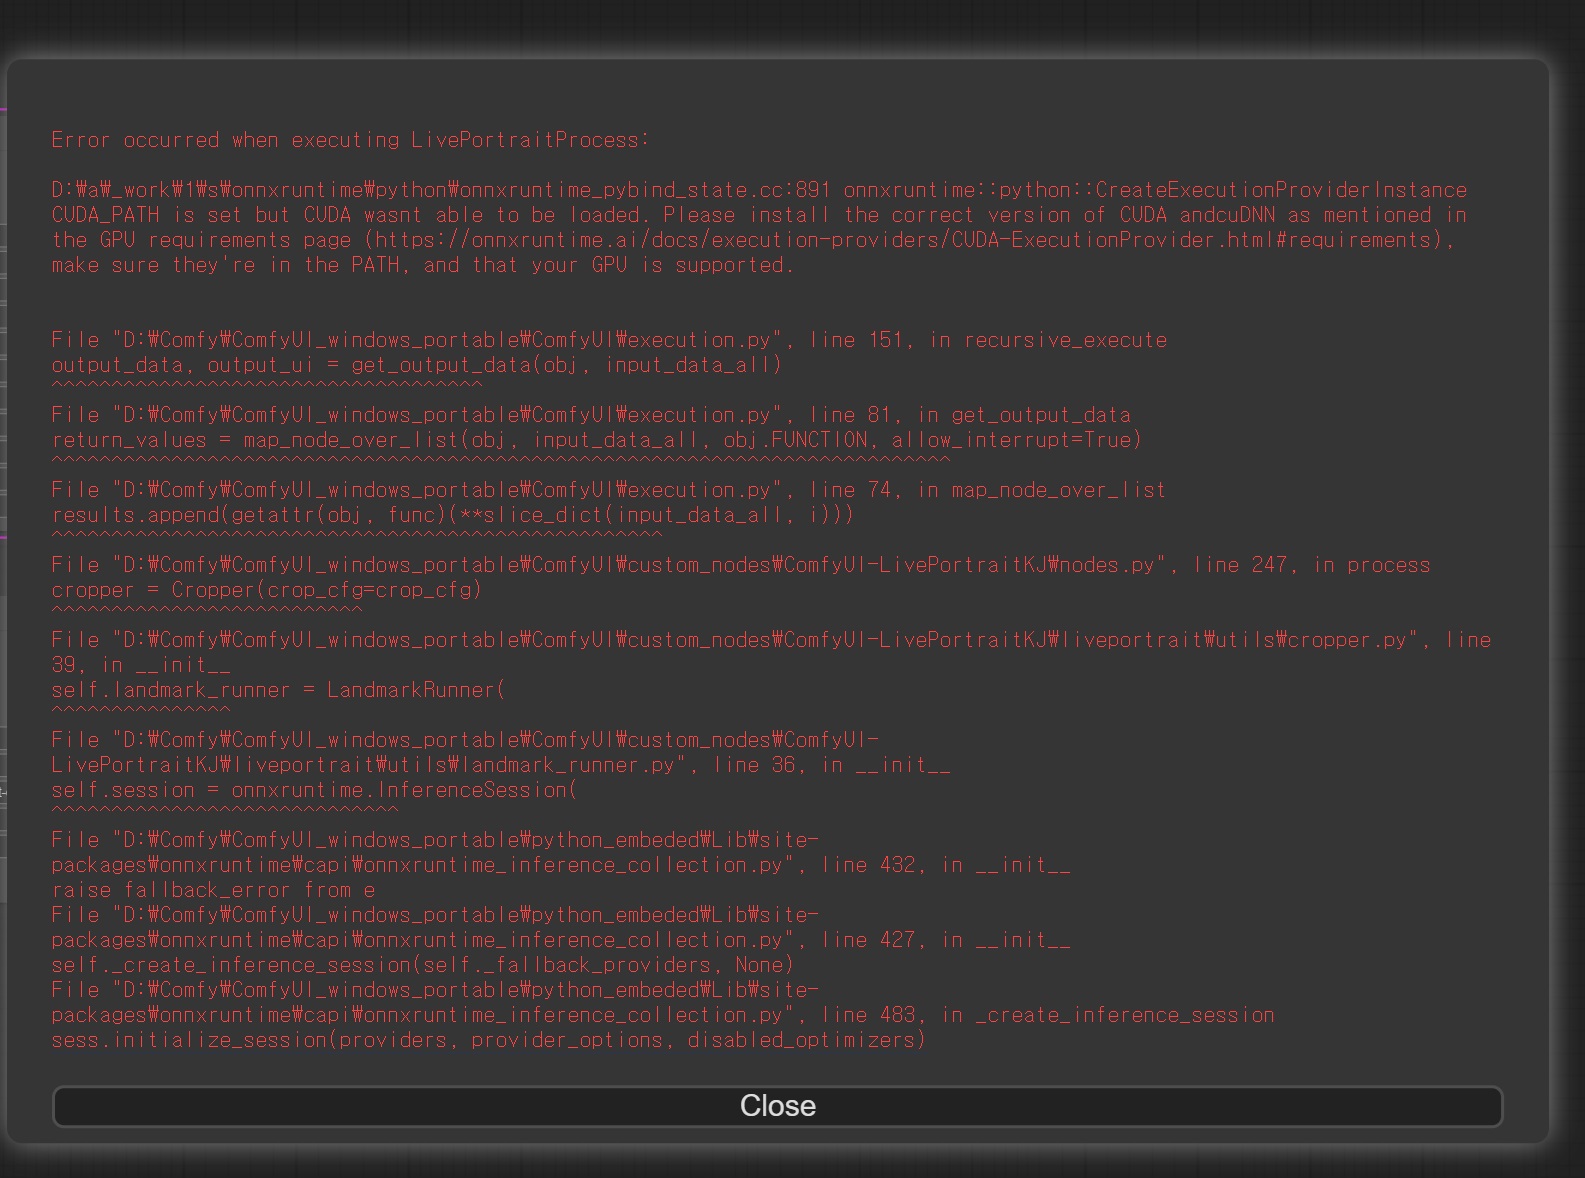Select the onnxruntime_pybind_state.cc:891 error line
The width and height of the screenshot is (1585, 1178).
[759, 190]
